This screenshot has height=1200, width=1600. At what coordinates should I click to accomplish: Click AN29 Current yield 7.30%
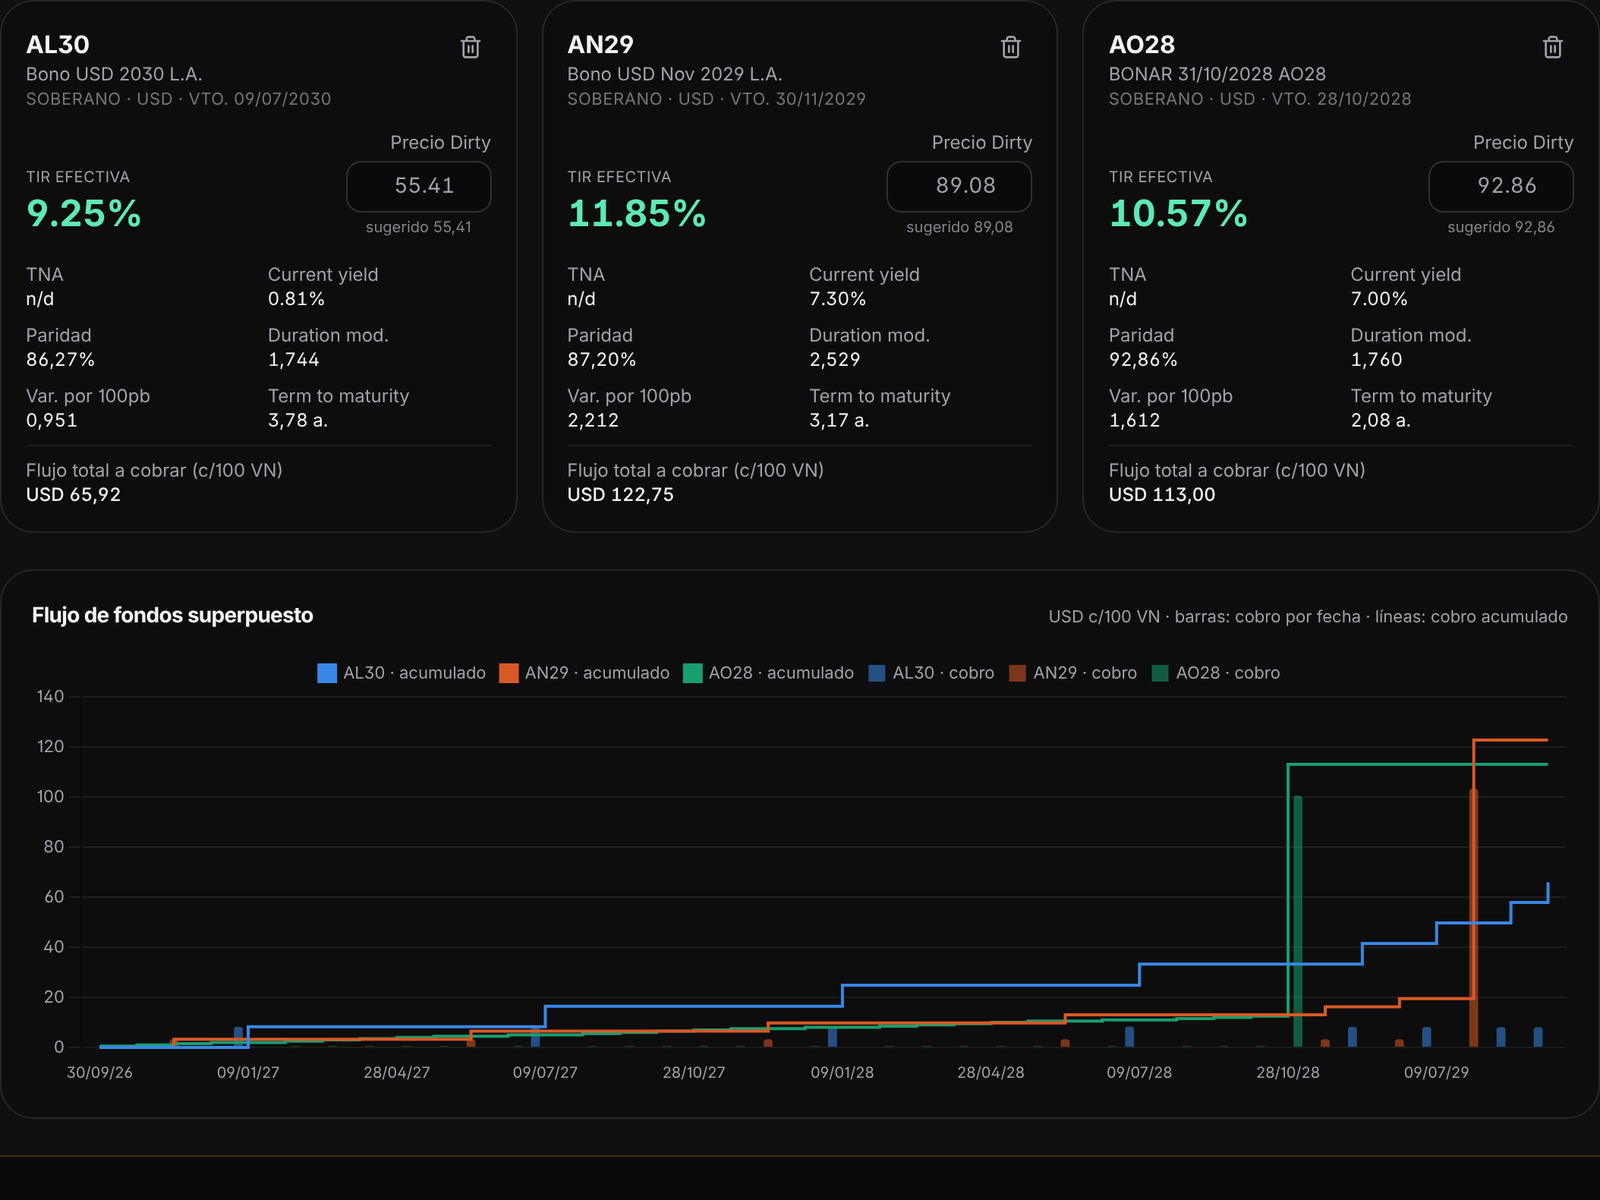(x=837, y=298)
